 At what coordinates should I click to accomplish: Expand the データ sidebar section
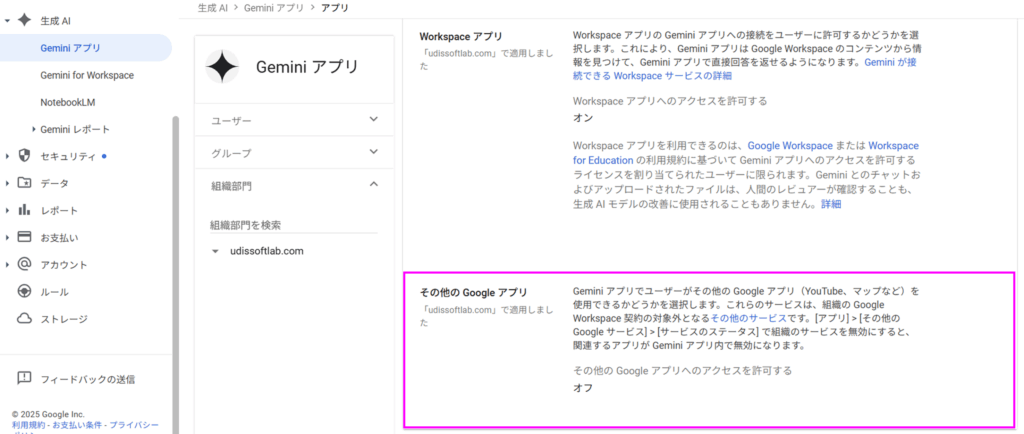coord(7,183)
